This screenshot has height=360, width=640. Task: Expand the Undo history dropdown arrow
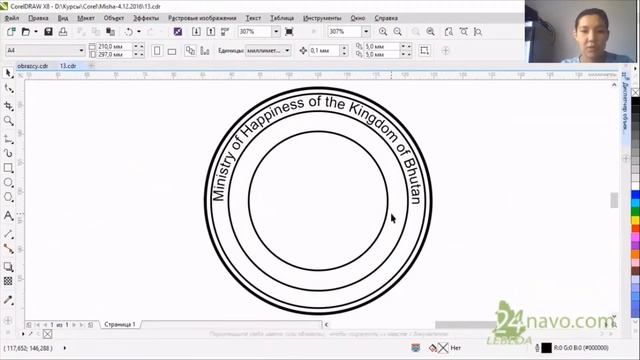[x=139, y=31]
